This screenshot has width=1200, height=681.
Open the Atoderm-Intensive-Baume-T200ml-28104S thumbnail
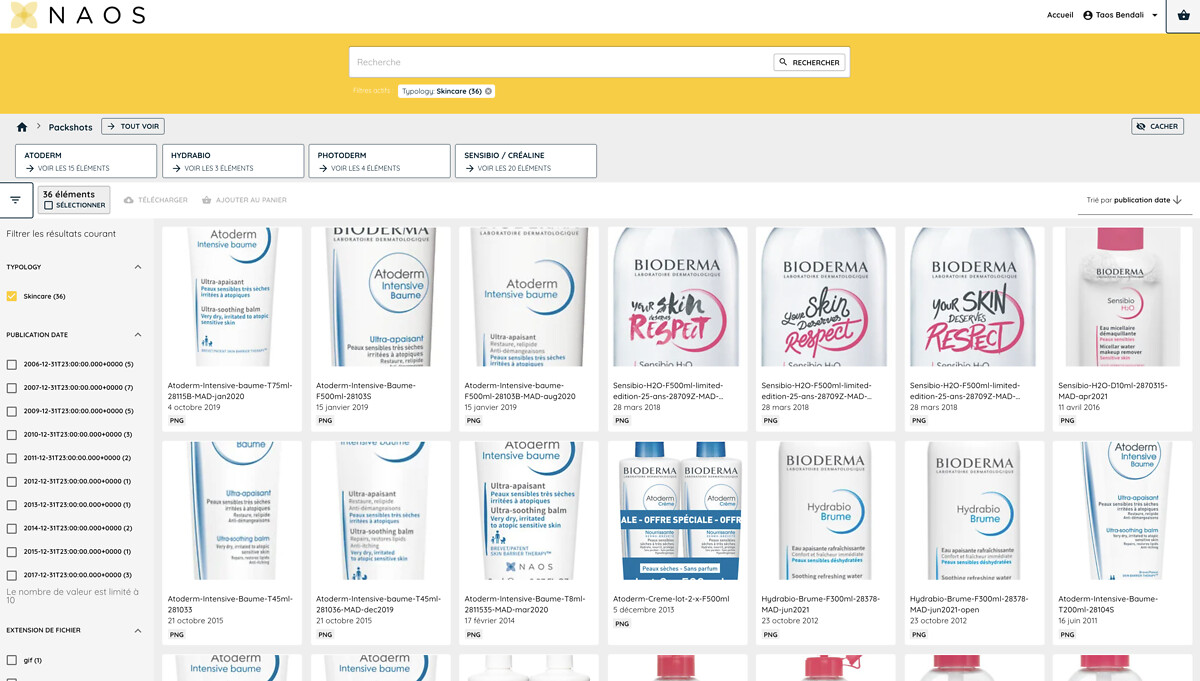tap(1123, 511)
